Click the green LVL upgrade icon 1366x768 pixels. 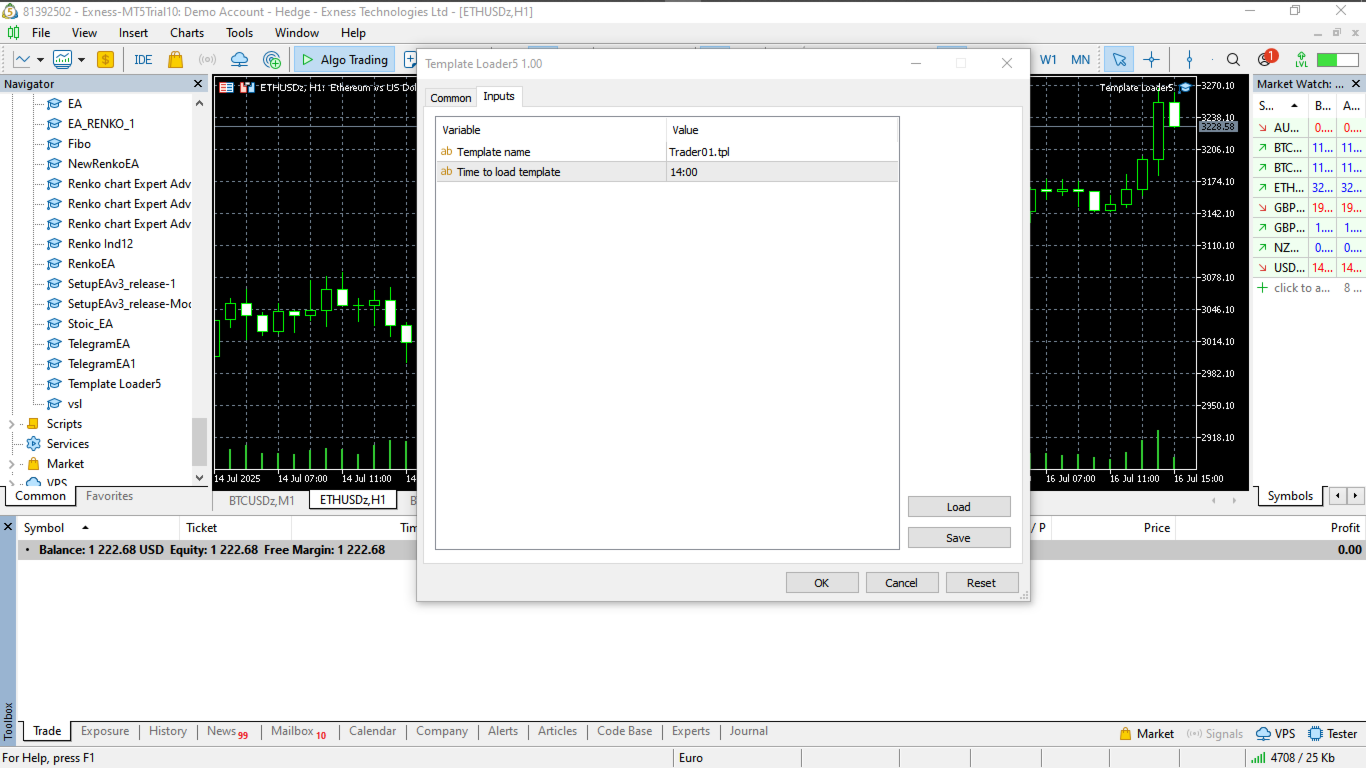point(1301,60)
